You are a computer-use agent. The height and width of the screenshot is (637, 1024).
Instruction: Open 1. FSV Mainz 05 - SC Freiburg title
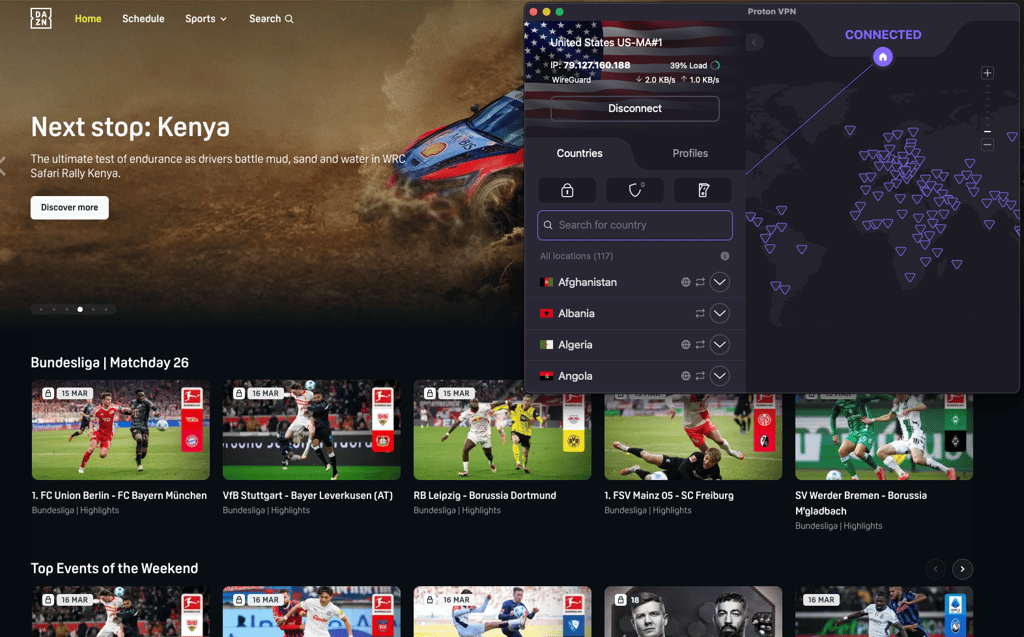point(669,496)
